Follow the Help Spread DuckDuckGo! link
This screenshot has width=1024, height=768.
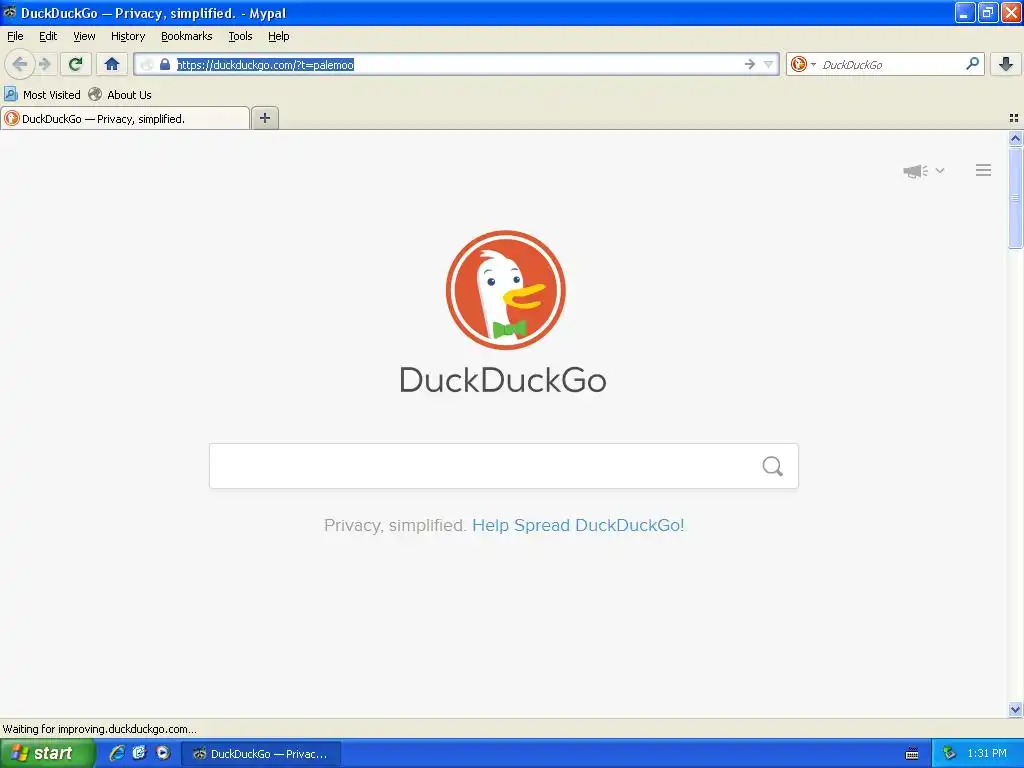pyautogui.click(x=578, y=525)
